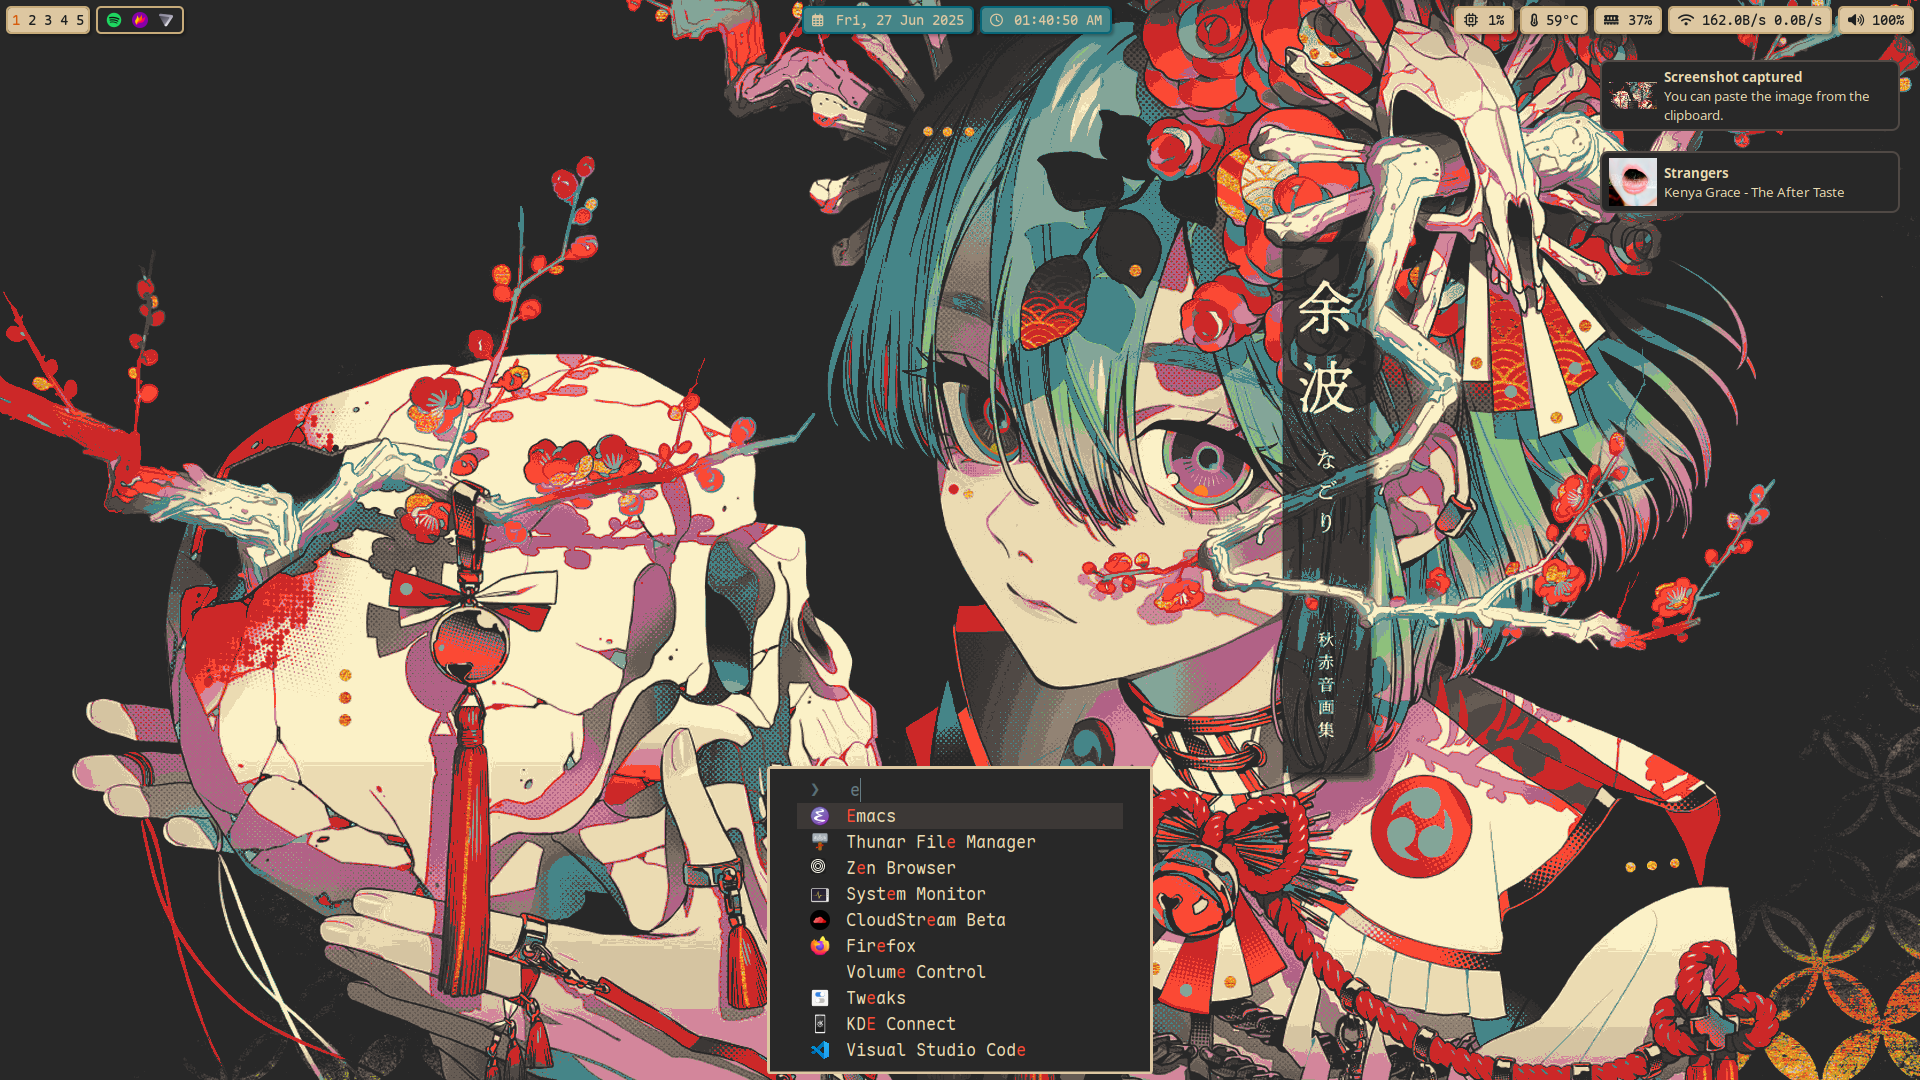1920x1080 pixels.
Task: Click the Spotify tray icon
Action: 114,20
